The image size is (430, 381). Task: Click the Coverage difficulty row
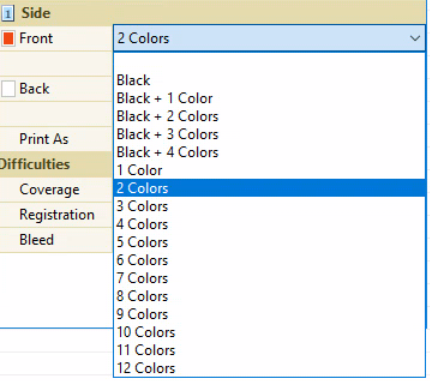56,190
